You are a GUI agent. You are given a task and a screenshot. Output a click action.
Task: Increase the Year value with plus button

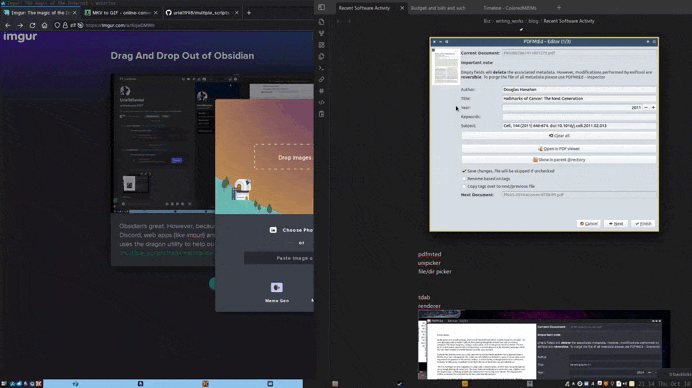click(653, 108)
